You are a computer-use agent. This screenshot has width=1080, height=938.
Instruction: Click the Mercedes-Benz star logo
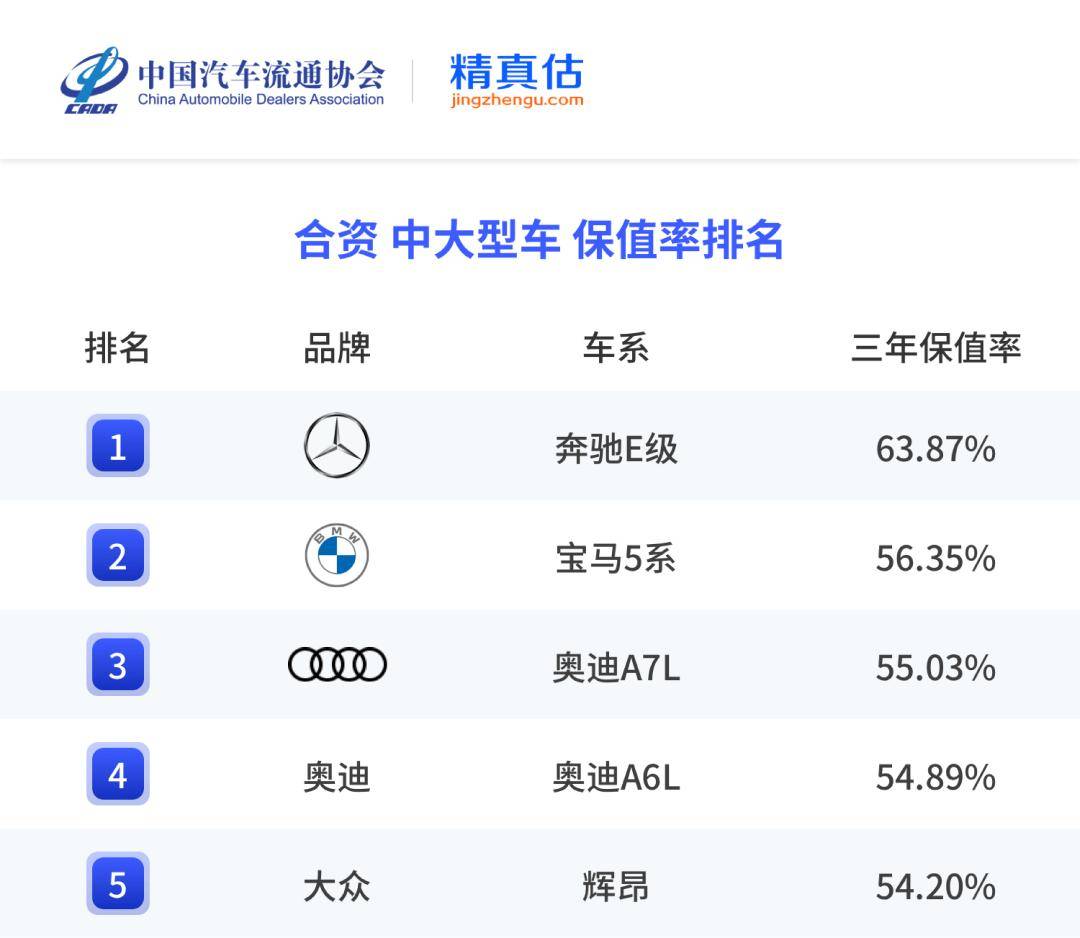click(x=337, y=446)
